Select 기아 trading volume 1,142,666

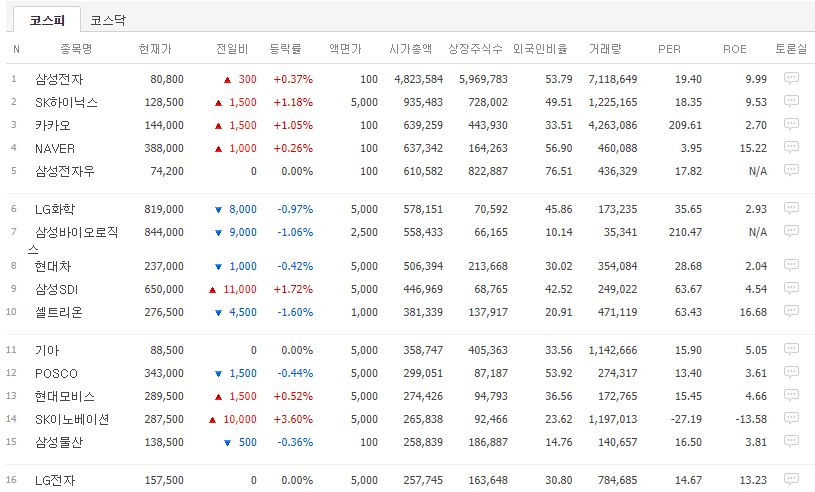coord(613,350)
